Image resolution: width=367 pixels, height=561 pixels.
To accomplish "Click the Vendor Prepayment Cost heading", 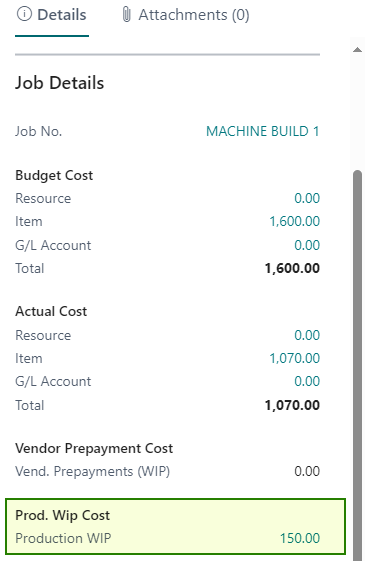I will pos(94,448).
